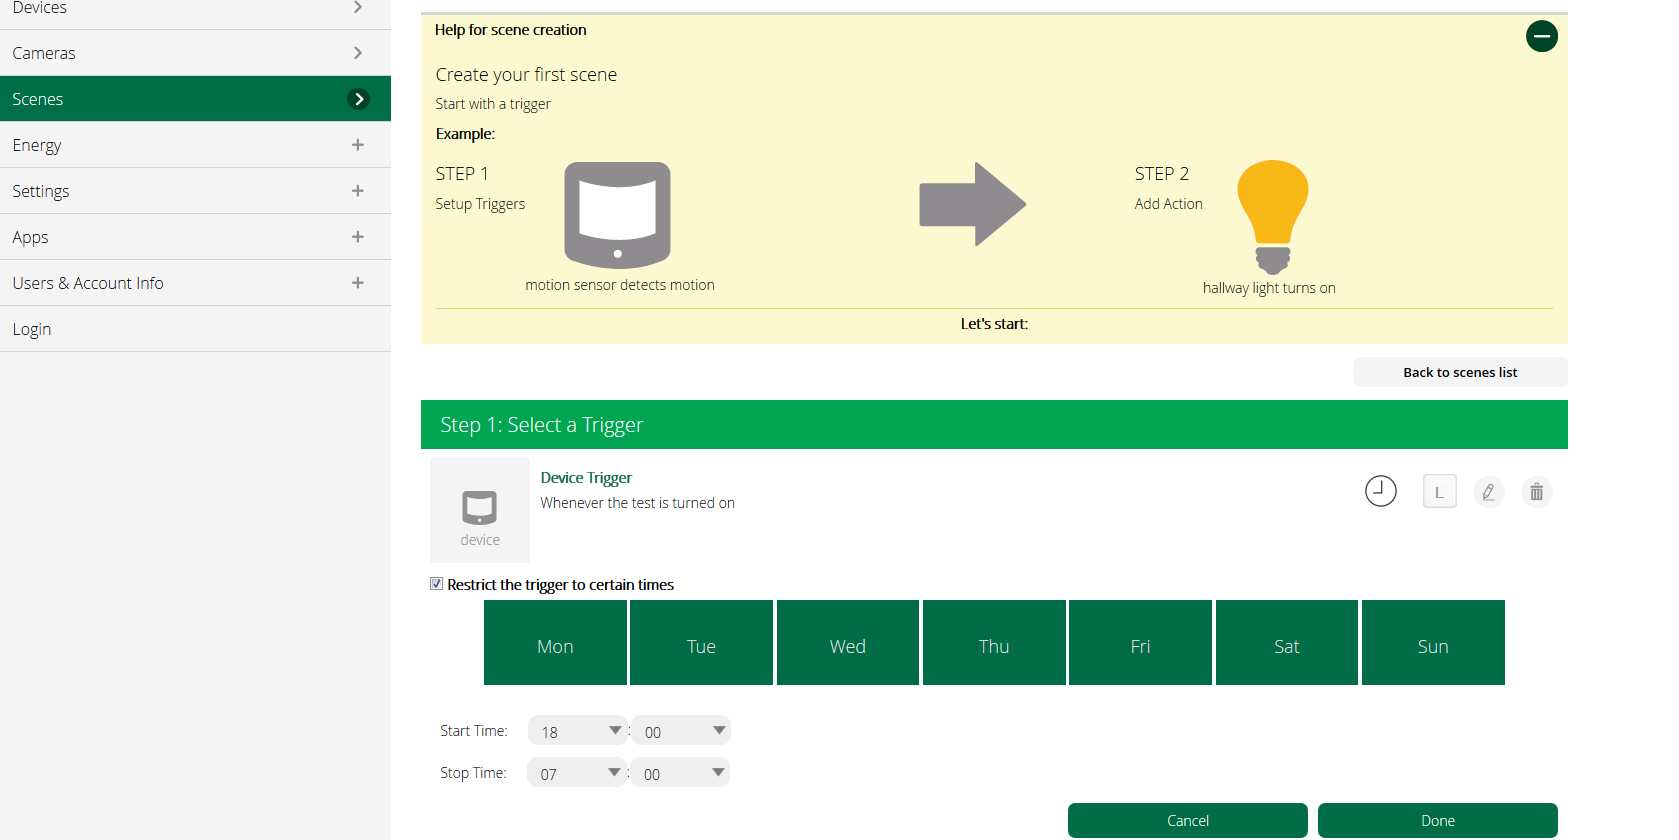
Task: Delete the Device Trigger with trash icon
Action: [1536, 492]
